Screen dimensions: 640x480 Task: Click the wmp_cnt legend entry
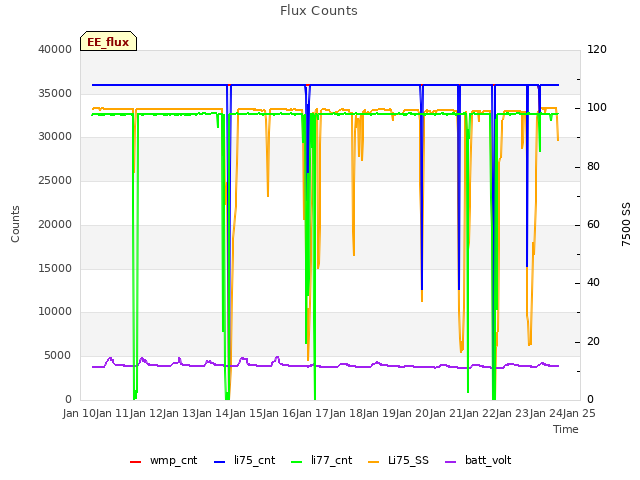[x=163, y=460]
